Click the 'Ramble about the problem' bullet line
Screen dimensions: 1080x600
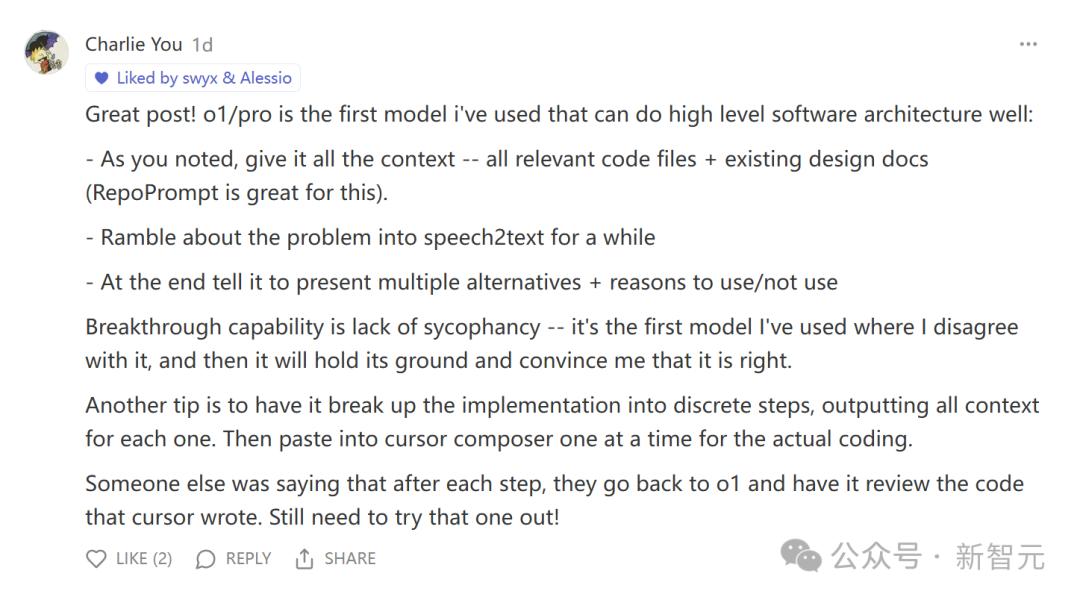tap(370, 238)
